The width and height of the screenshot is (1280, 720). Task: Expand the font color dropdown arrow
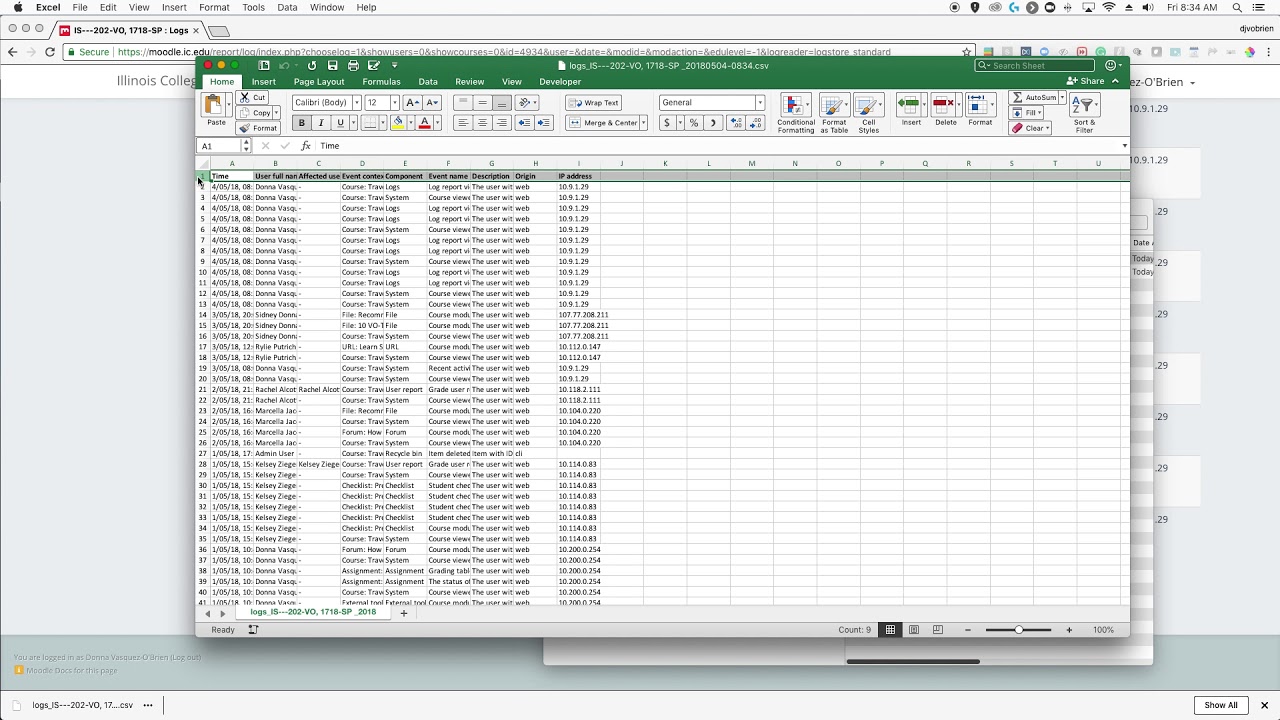[x=437, y=123]
